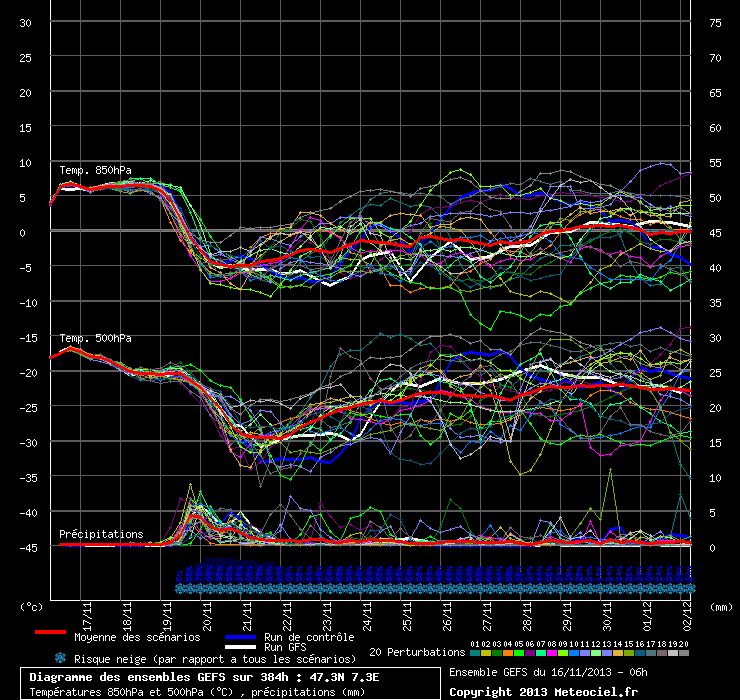Image resolution: width=740 pixels, height=700 pixels.
Task: Click the red line legend marker for Moyenne des scénarios
Action: (x=50, y=633)
